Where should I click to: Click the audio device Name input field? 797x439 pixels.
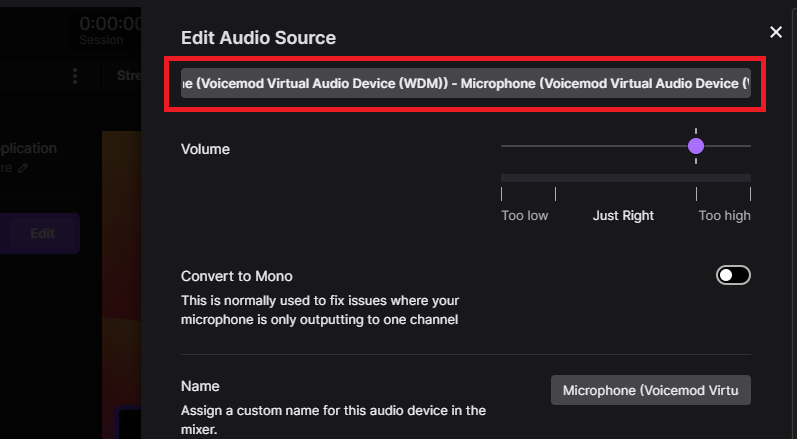(x=651, y=390)
